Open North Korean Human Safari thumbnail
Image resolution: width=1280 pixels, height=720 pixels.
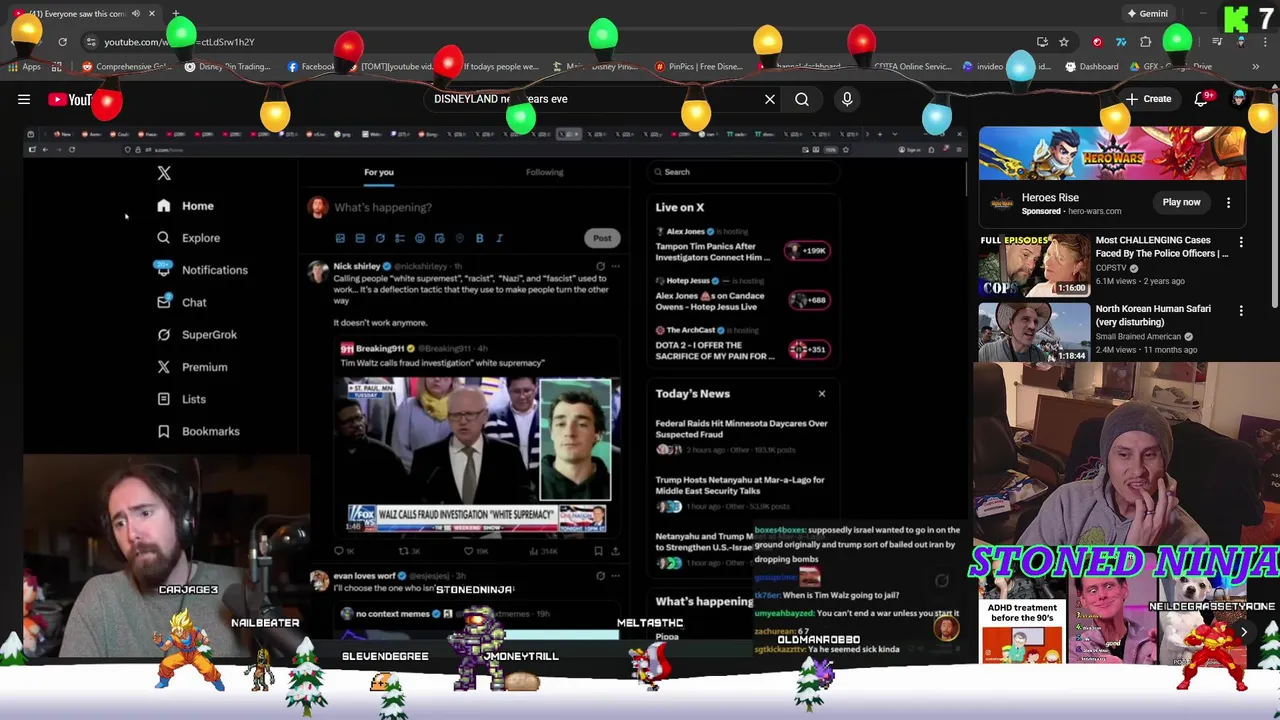[1034, 332]
